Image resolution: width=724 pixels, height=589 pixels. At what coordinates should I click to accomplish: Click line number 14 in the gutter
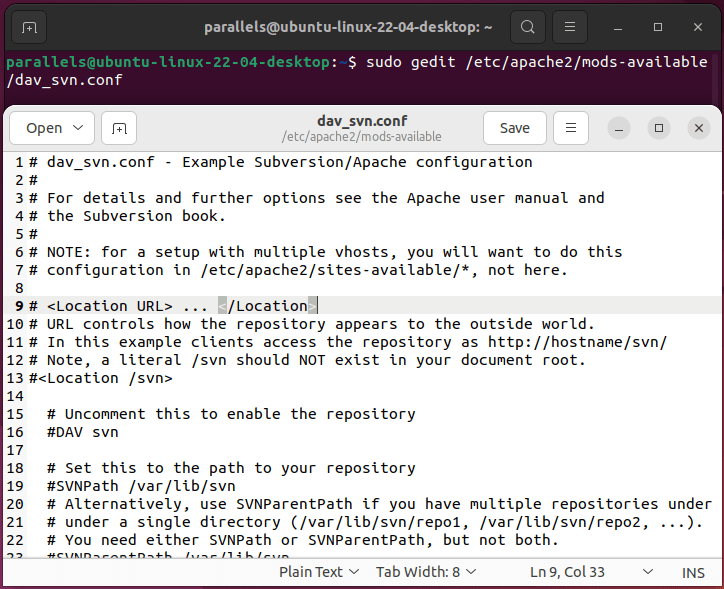[x=15, y=396]
